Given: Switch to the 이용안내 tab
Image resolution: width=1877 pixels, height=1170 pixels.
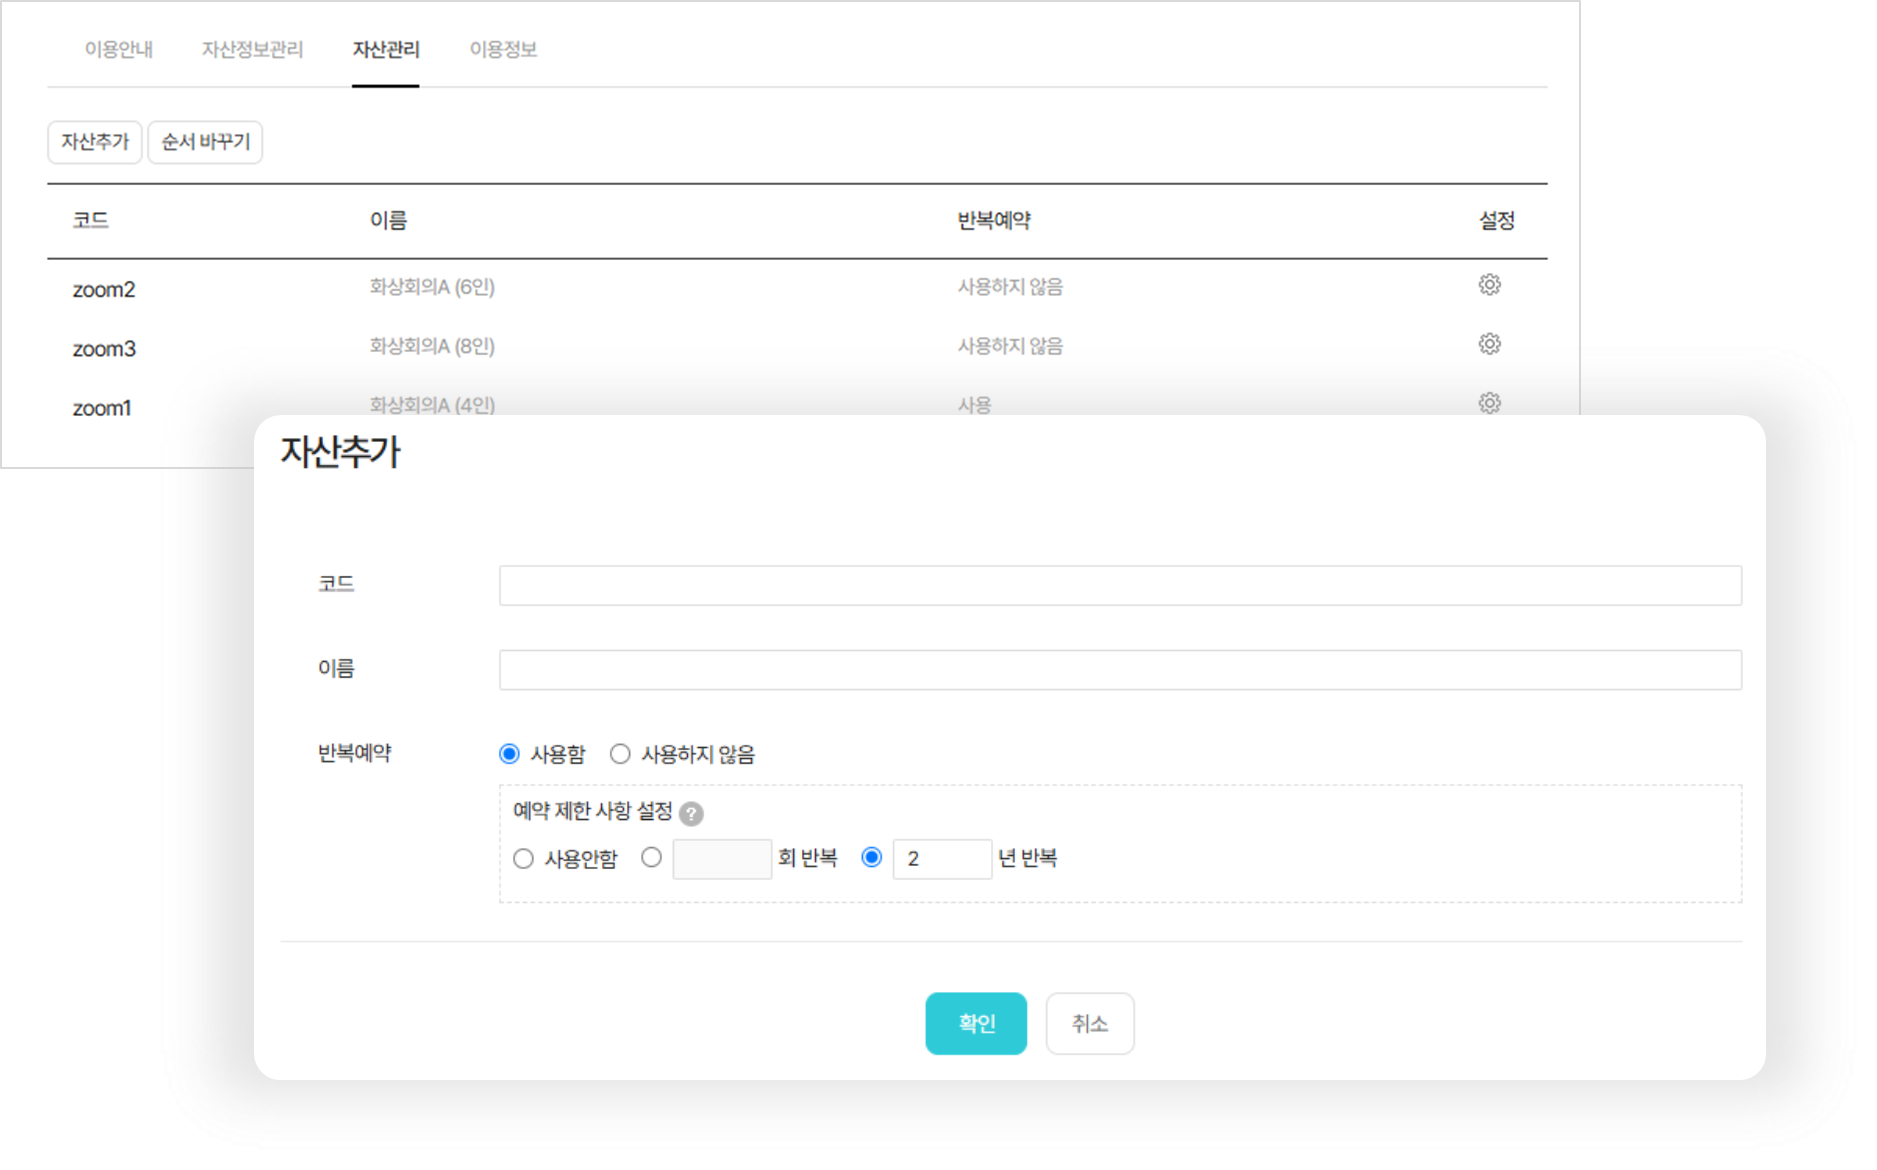Looking at the screenshot, I should tap(118, 49).
